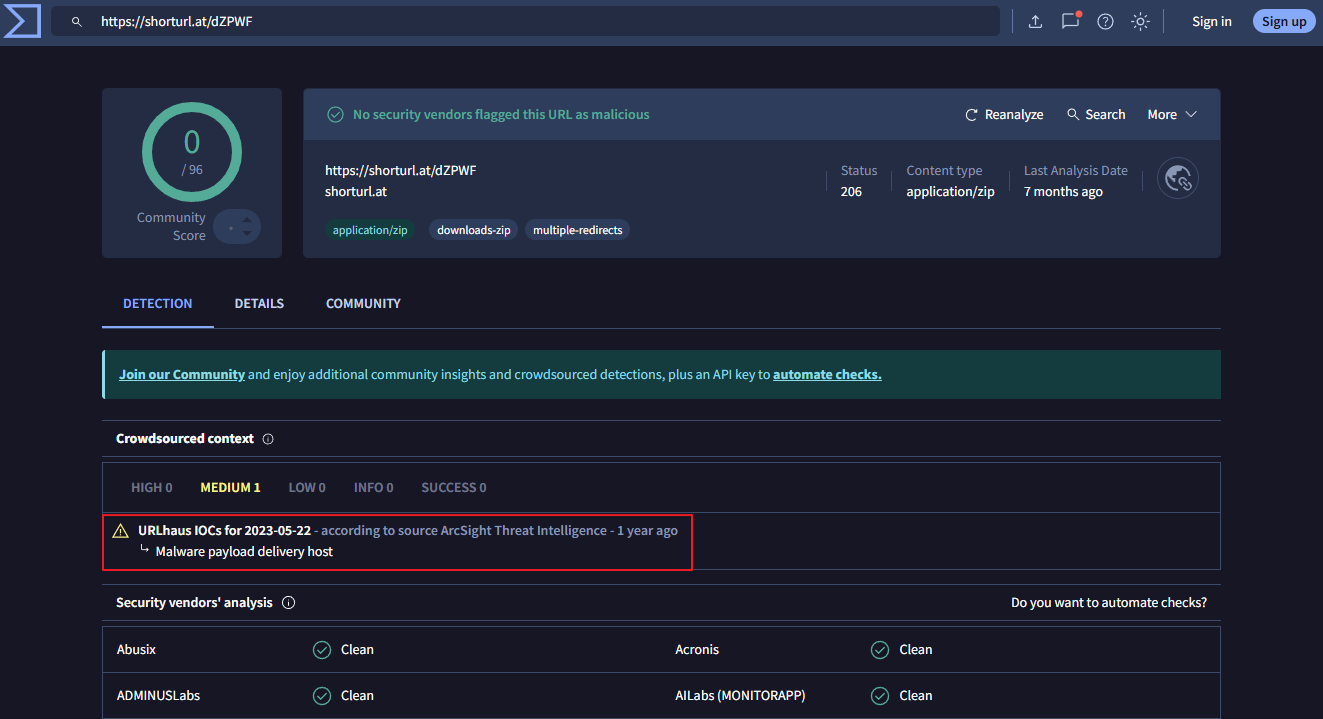Screen dimensions: 1323x719
Task: Click info icon next to Crowdsourced context
Action: coord(268,439)
